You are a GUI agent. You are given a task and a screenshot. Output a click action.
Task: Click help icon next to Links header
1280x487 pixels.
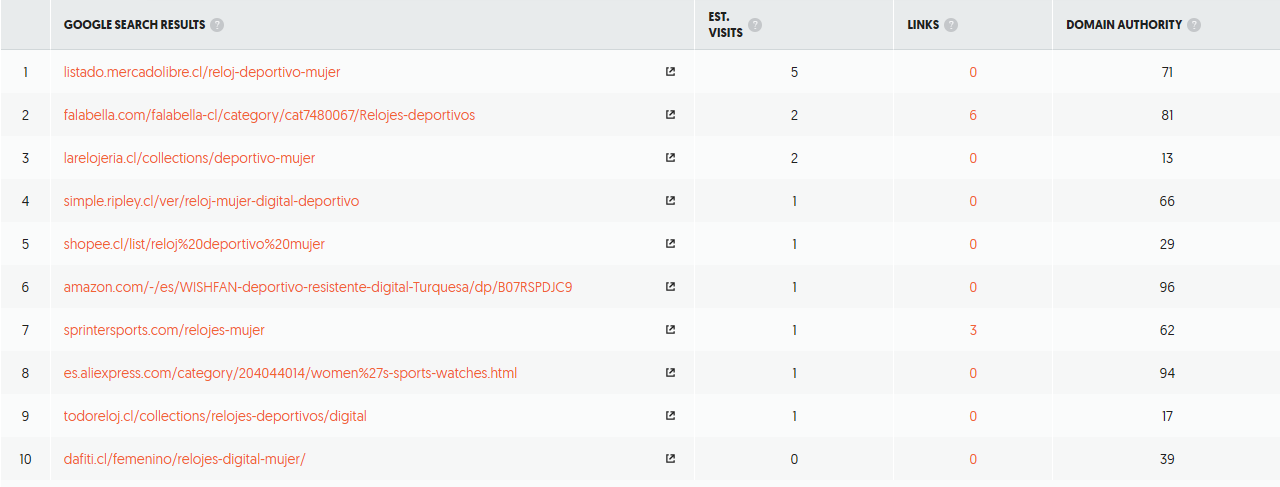pos(951,25)
